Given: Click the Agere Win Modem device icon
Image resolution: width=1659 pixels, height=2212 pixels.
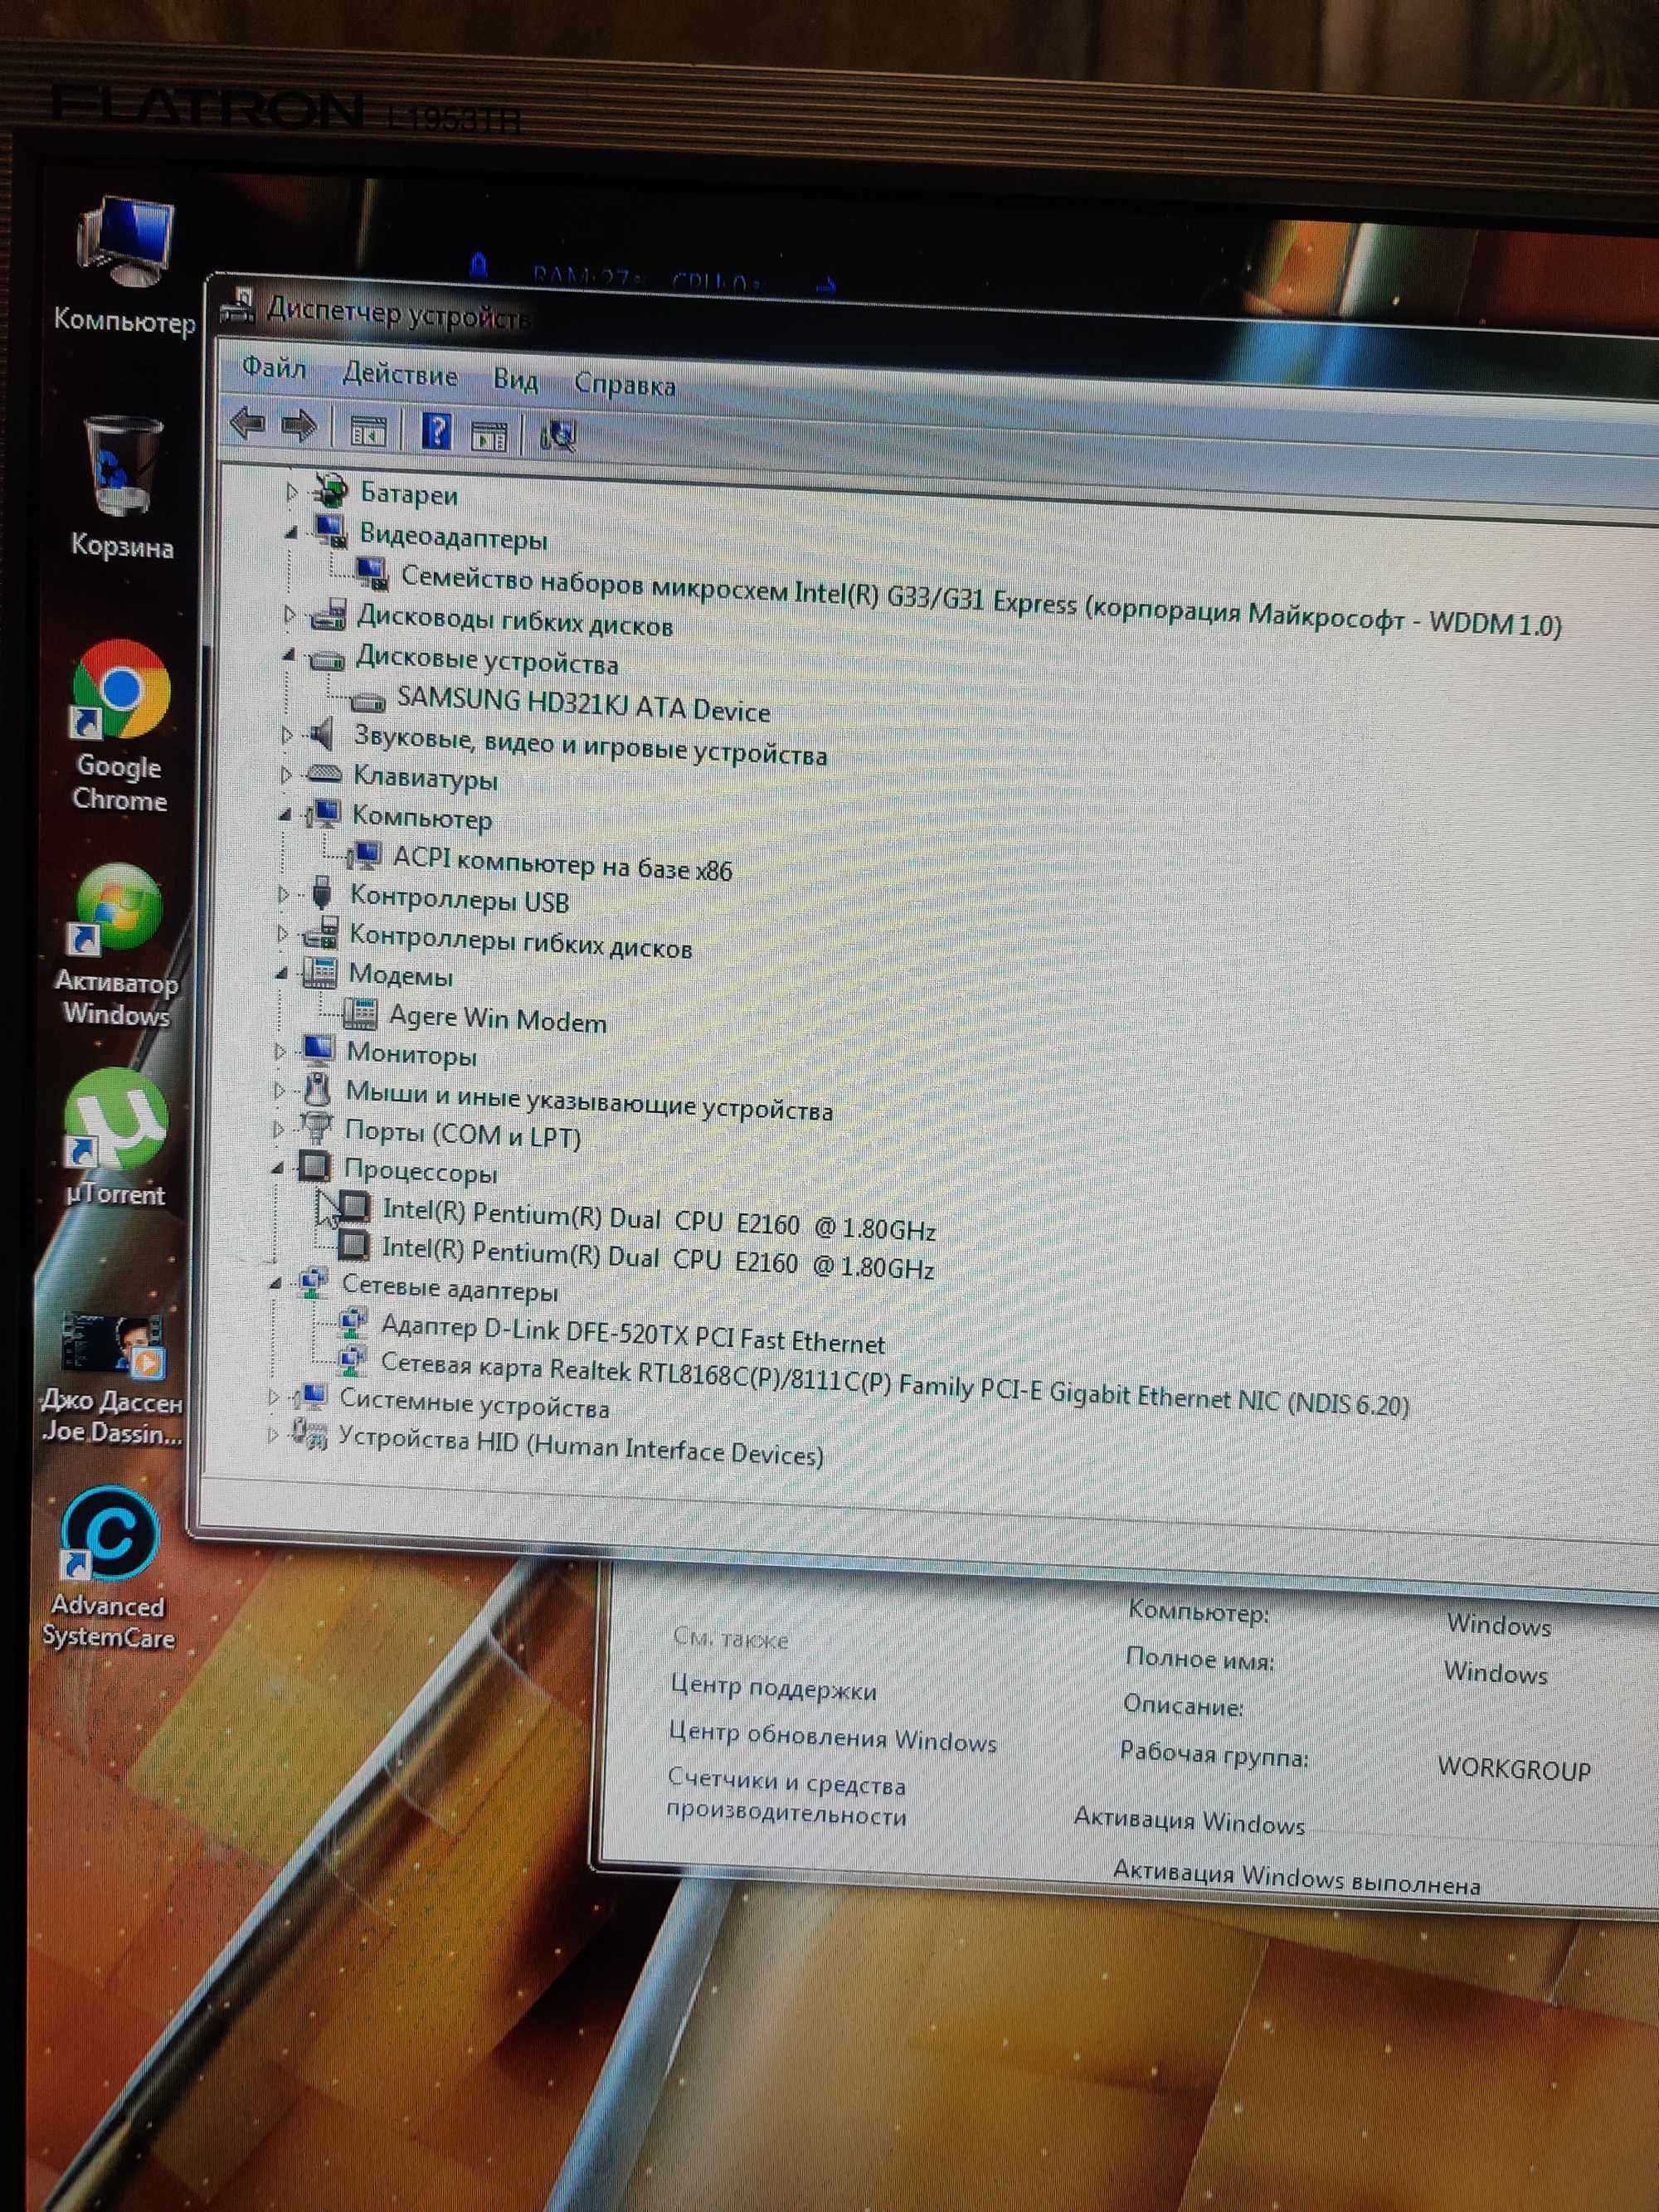Looking at the screenshot, I should (x=359, y=1013).
